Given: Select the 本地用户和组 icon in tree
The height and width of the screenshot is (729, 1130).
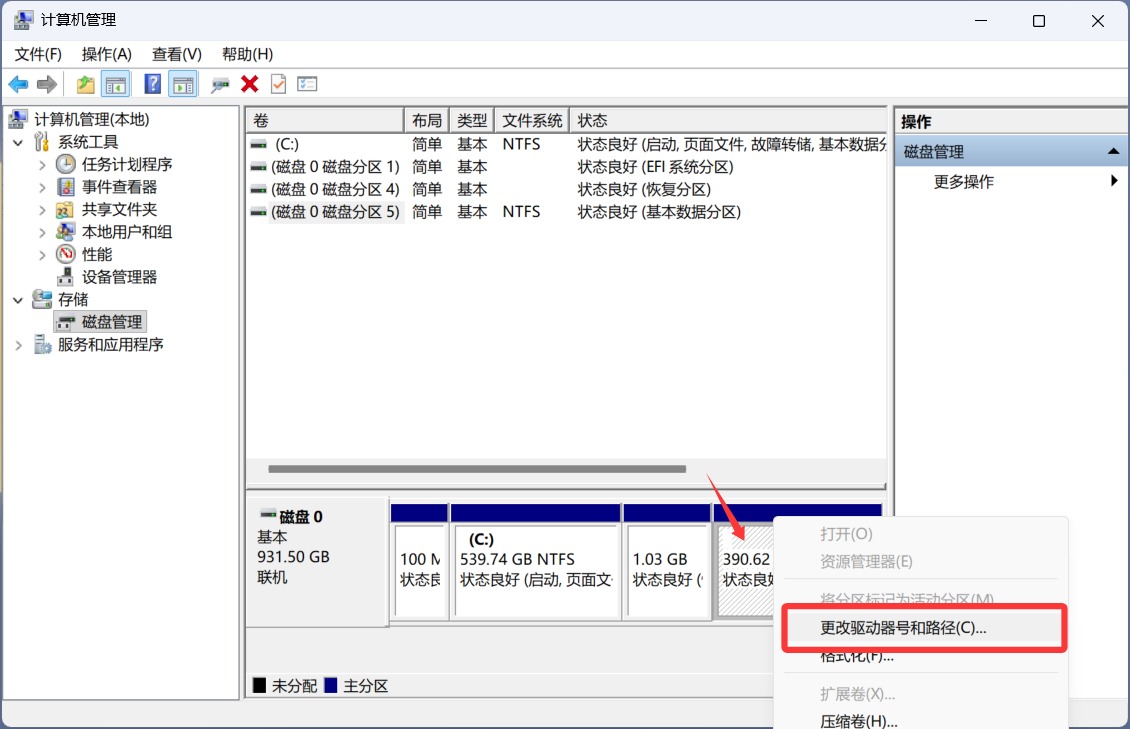Looking at the screenshot, I should tap(66, 232).
